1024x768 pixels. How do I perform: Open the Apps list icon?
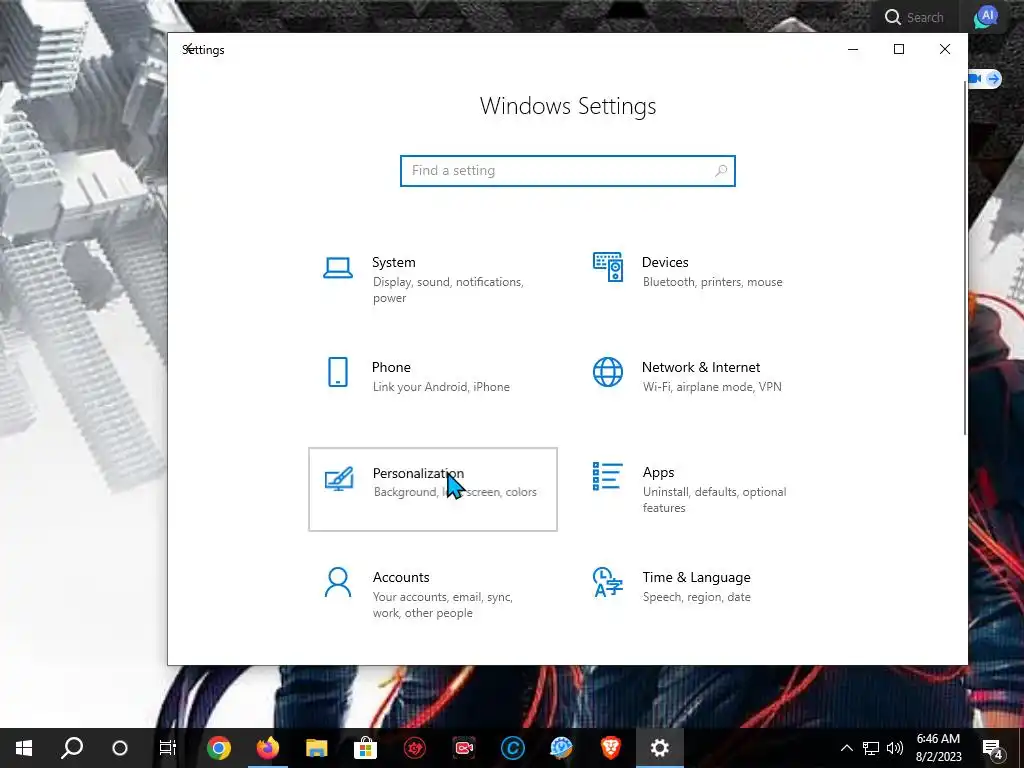[607, 476]
